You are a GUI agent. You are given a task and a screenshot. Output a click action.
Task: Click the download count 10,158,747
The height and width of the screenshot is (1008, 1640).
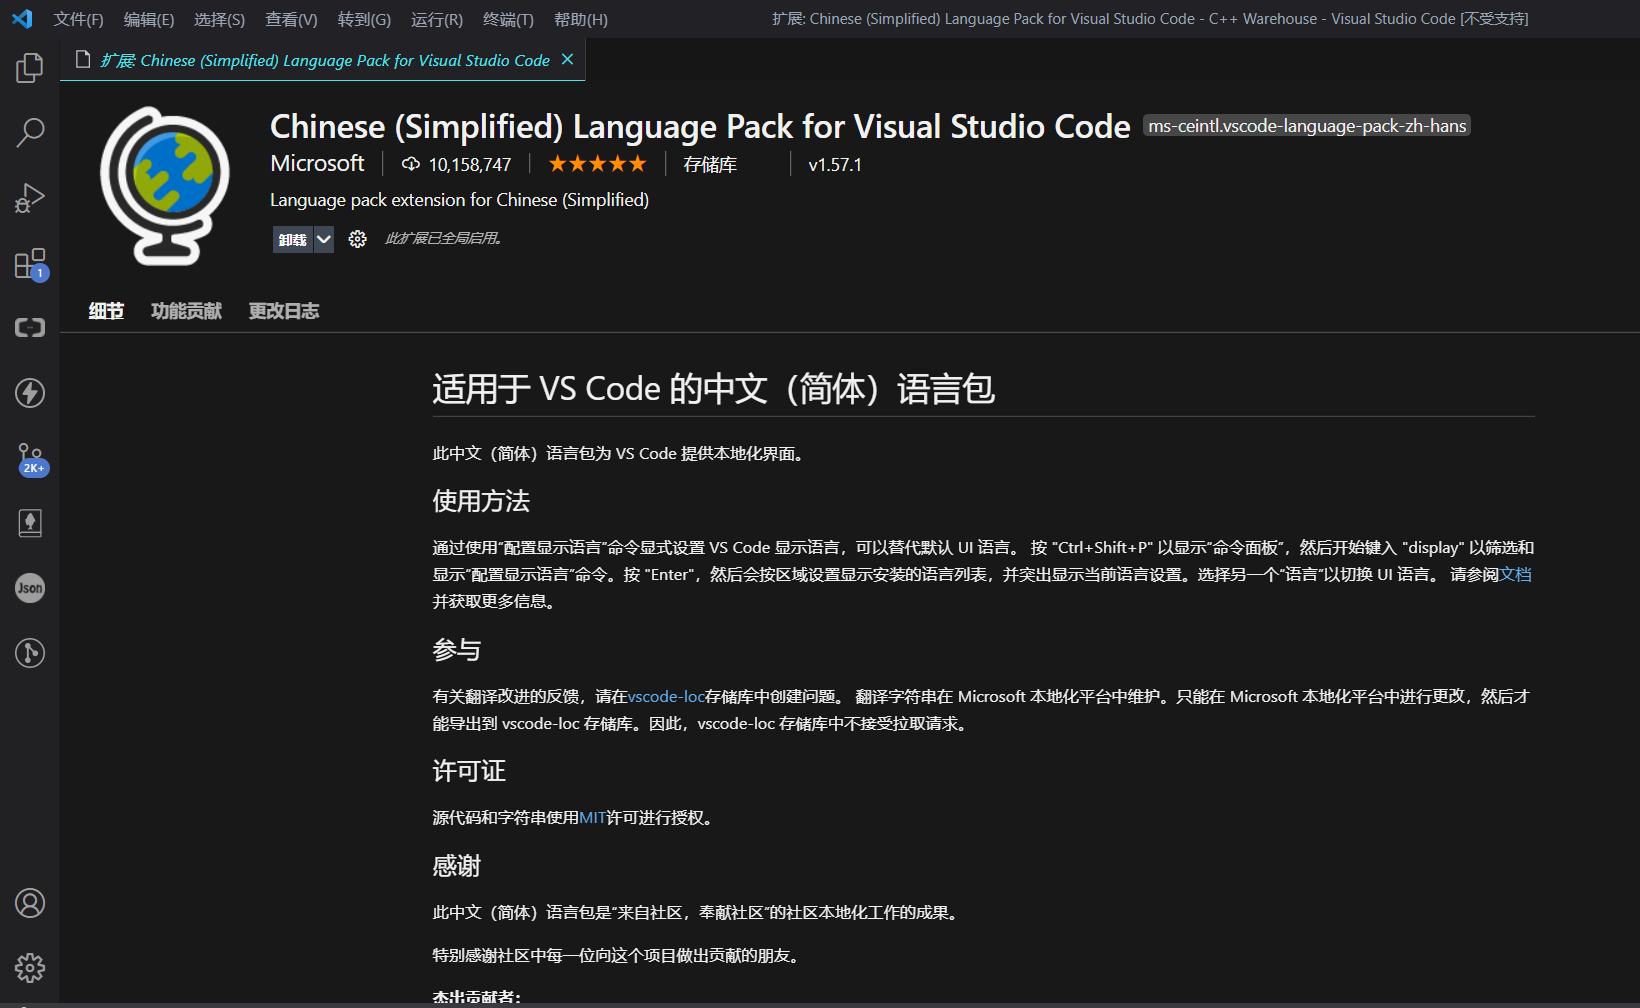[x=470, y=164]
